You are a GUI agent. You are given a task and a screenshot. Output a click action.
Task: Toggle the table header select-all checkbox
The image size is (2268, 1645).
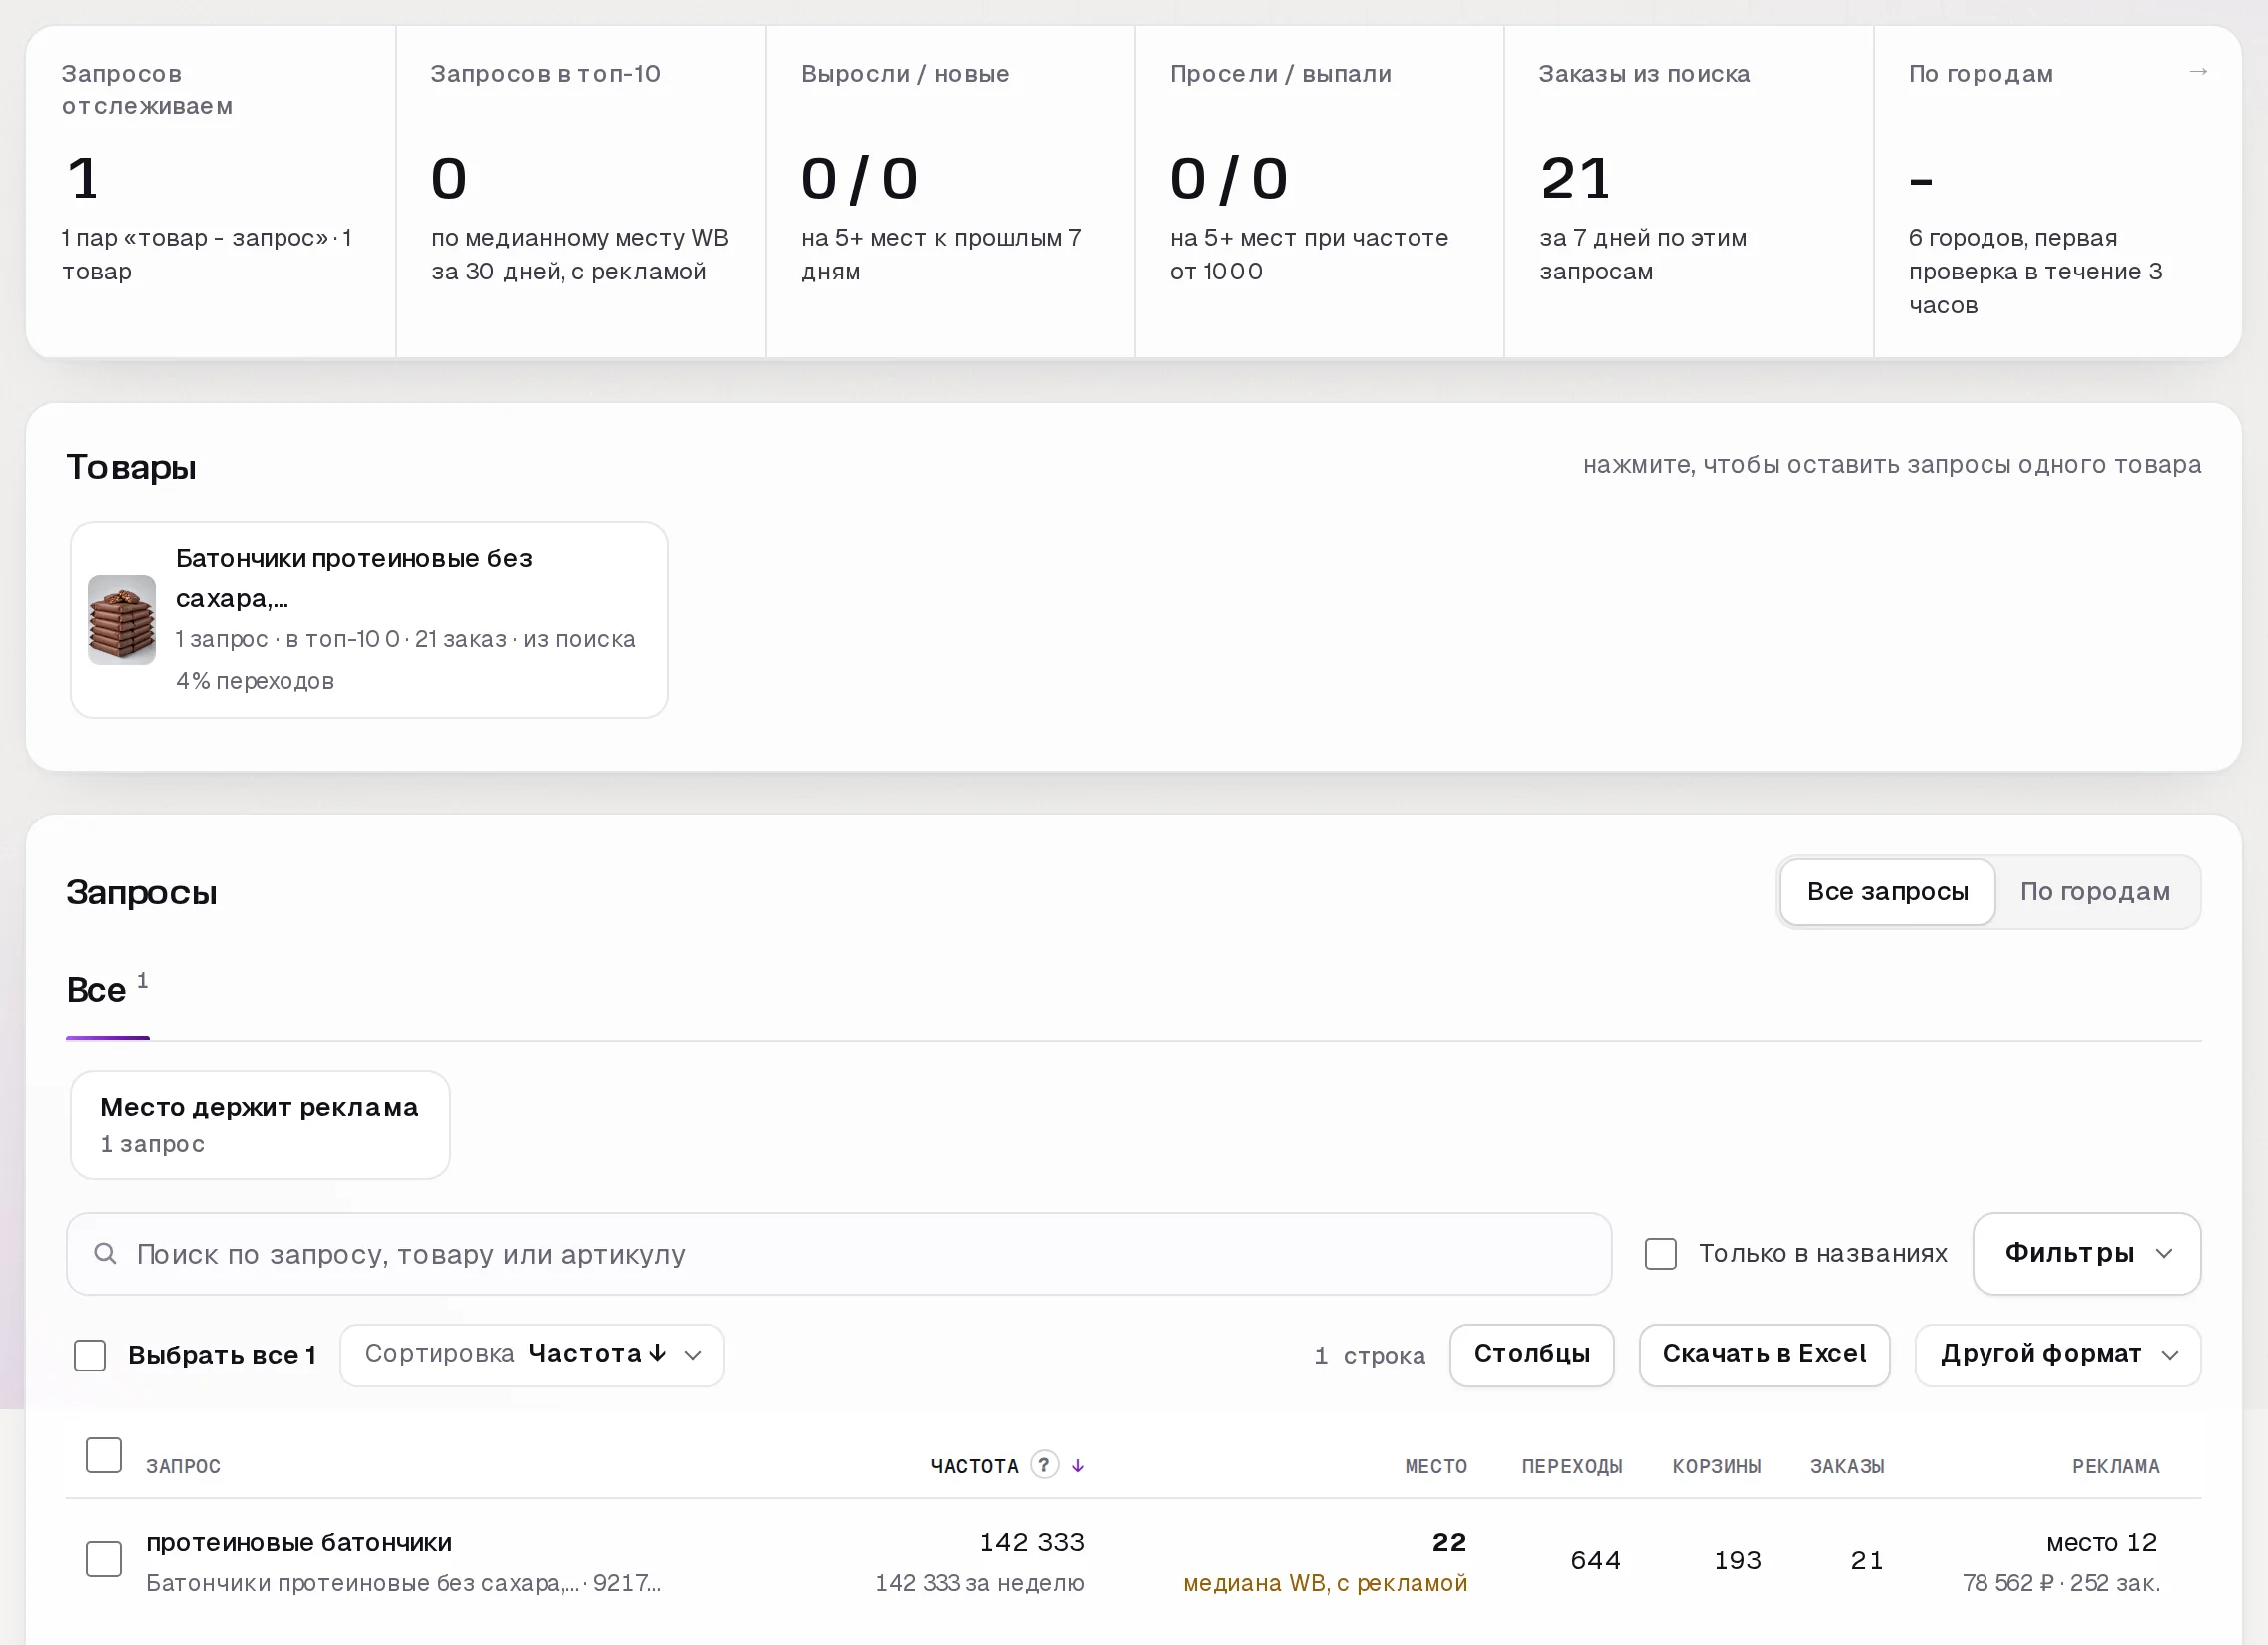(x=104, y=1455)
